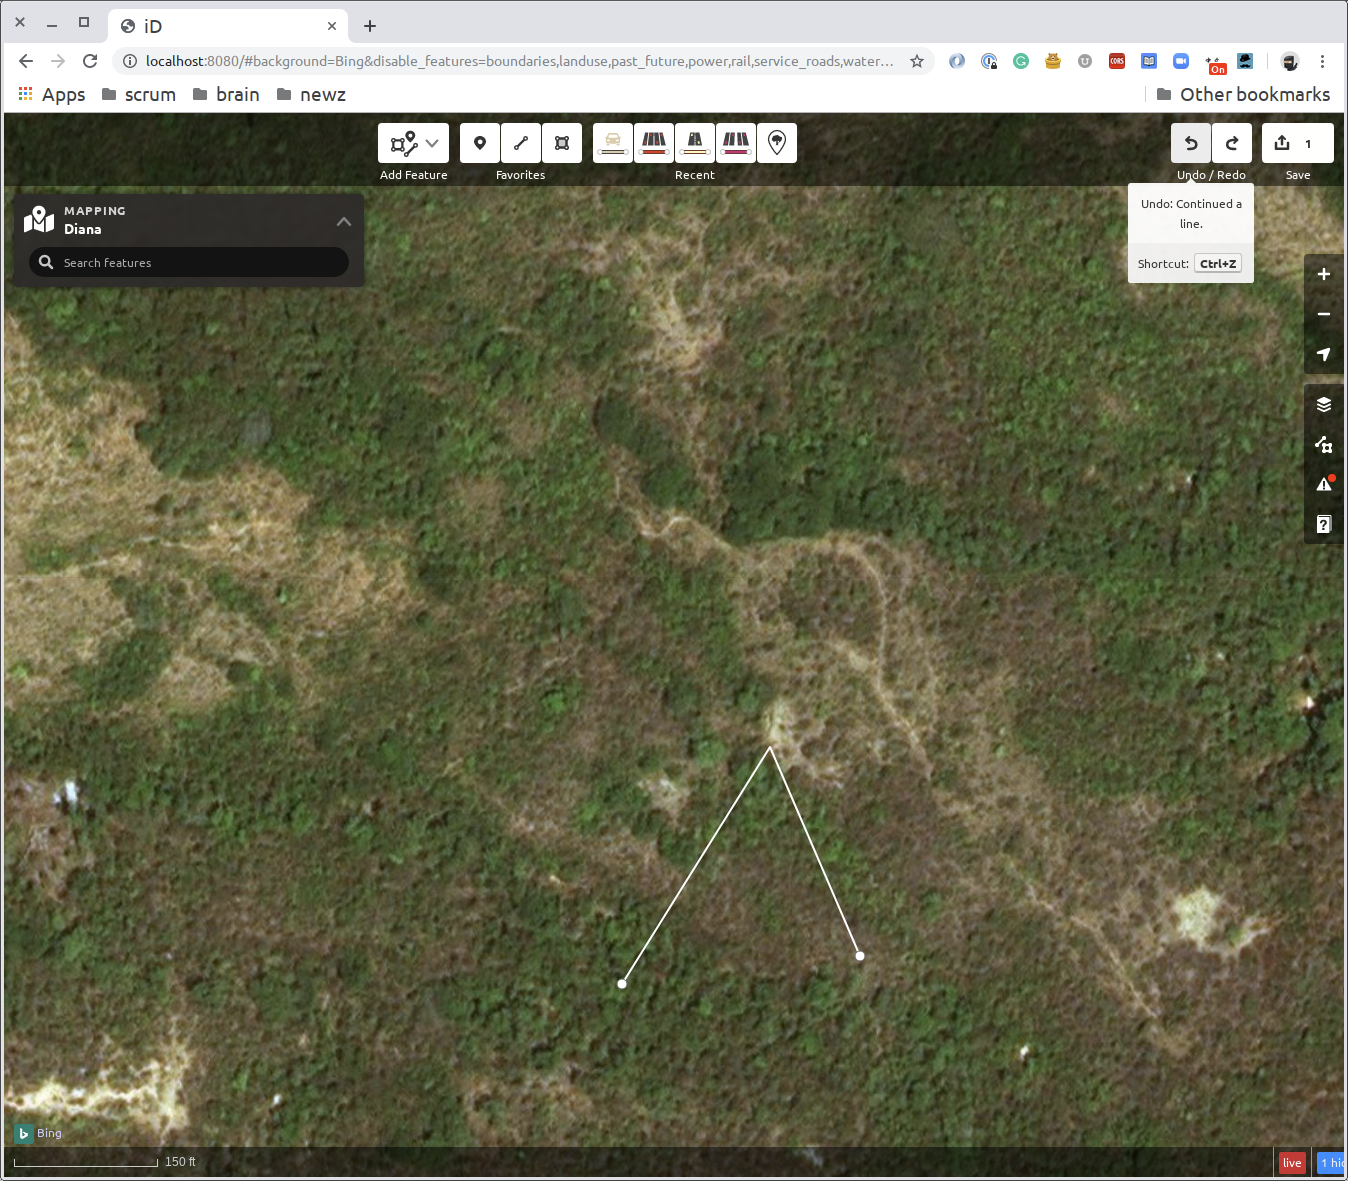The height and width of the screenshot is (1181, 1348).
Task: Click the blue hidden features indicator
Action: (1331, 1163)
